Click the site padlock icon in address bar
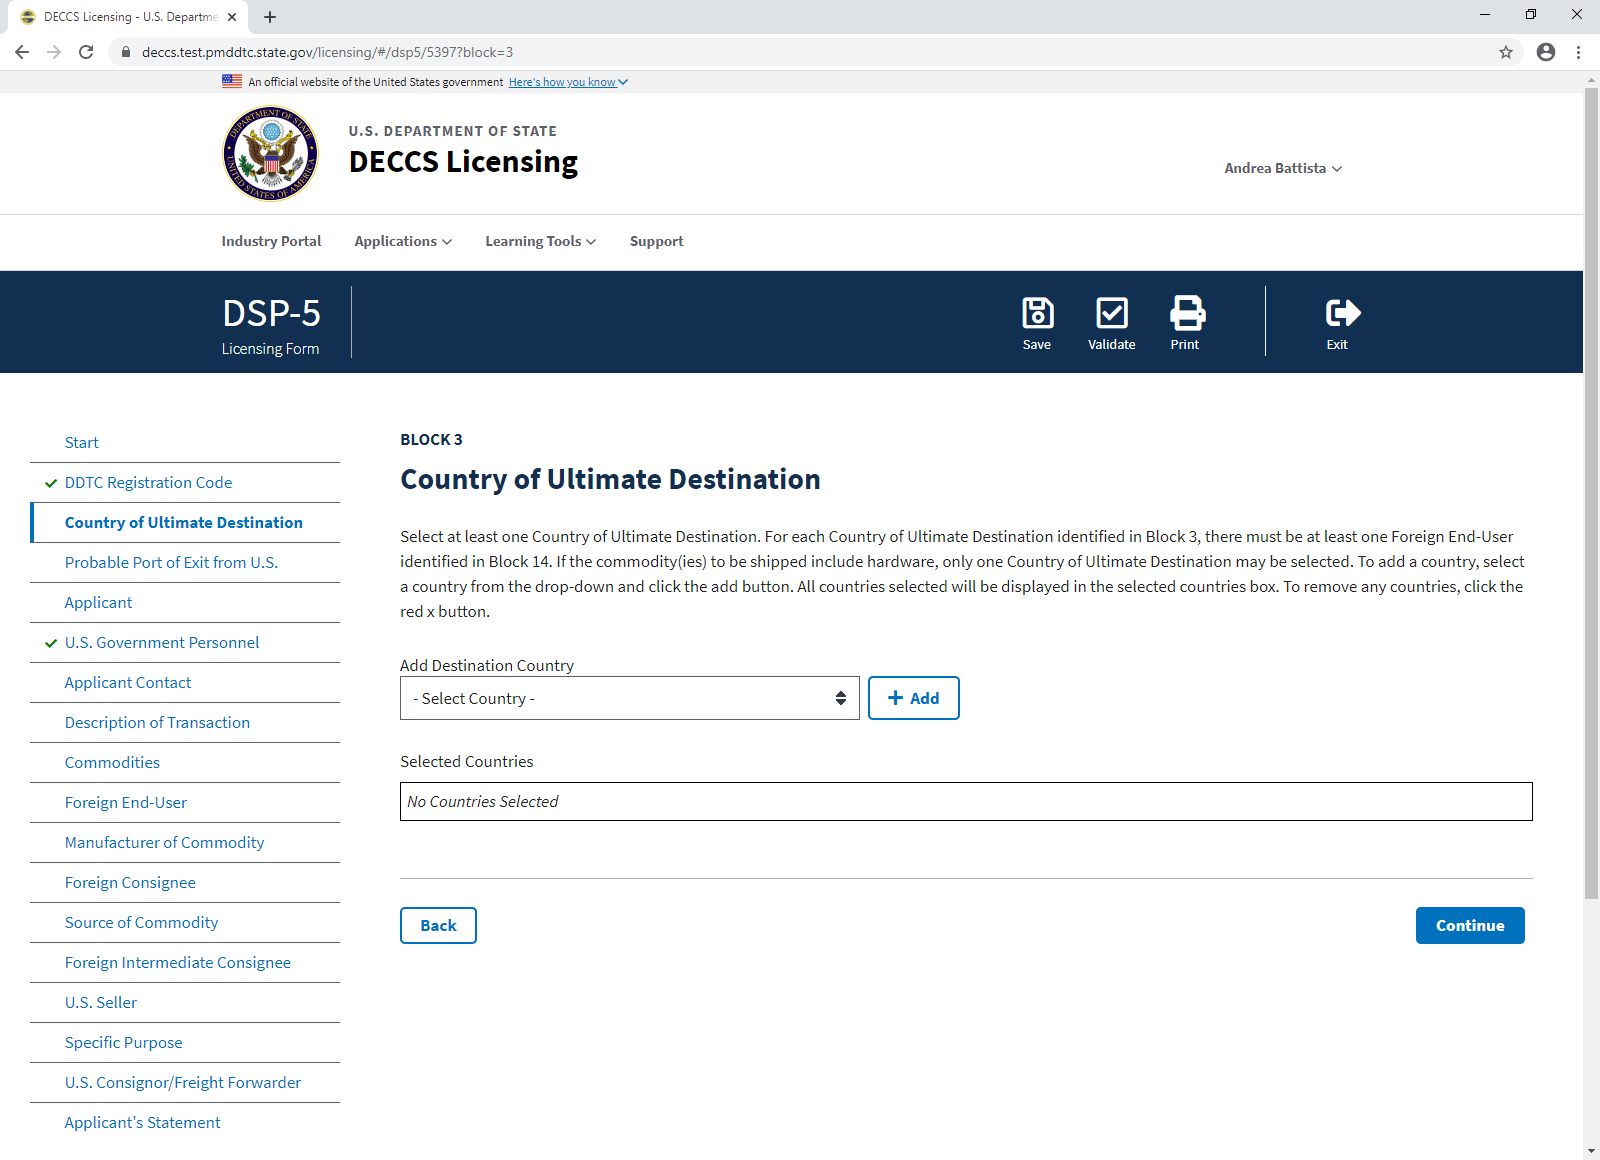The height and width of the screenshot is (1160, 1600). pos(126,52)
